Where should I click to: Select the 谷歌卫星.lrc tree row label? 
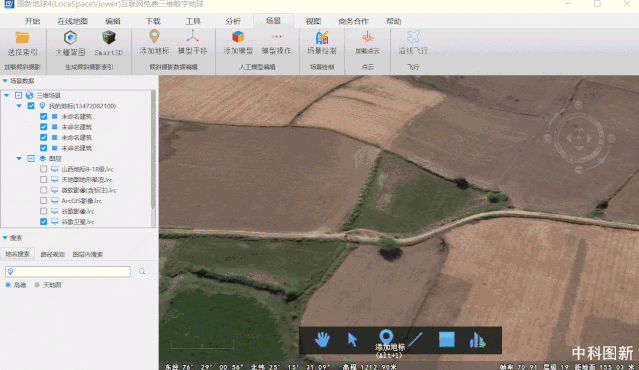[x=78, y=222]
